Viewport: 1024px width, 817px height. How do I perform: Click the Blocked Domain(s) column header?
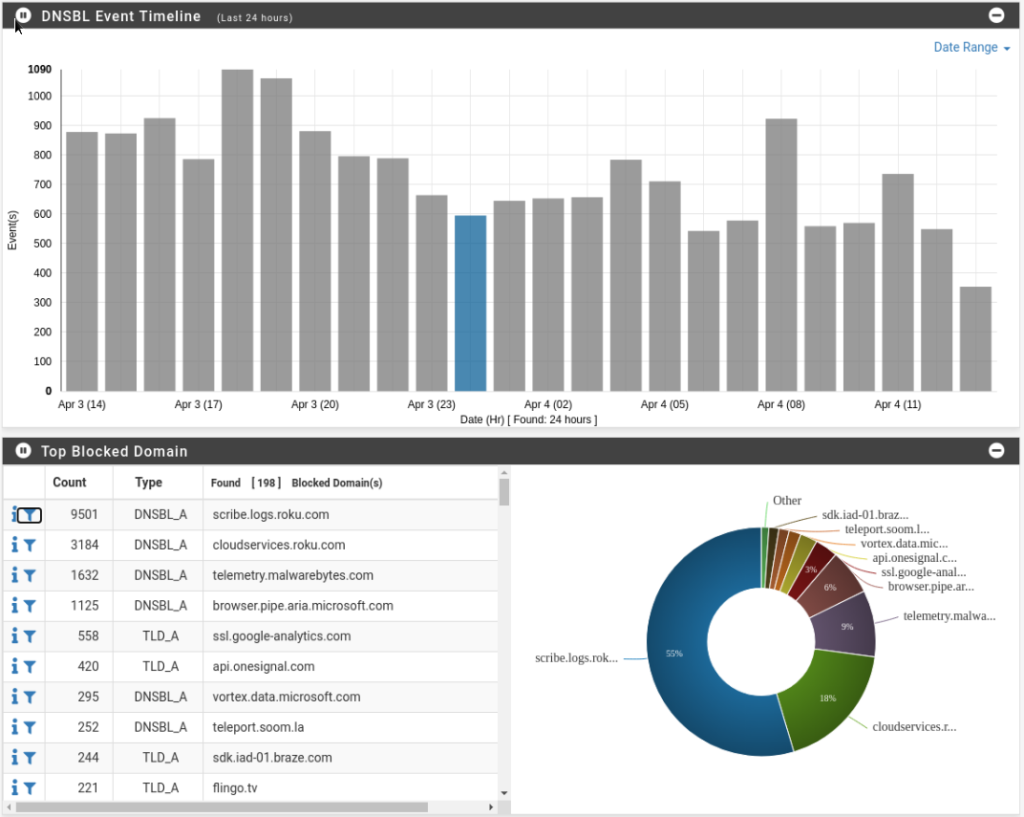(x=337, y=483)
